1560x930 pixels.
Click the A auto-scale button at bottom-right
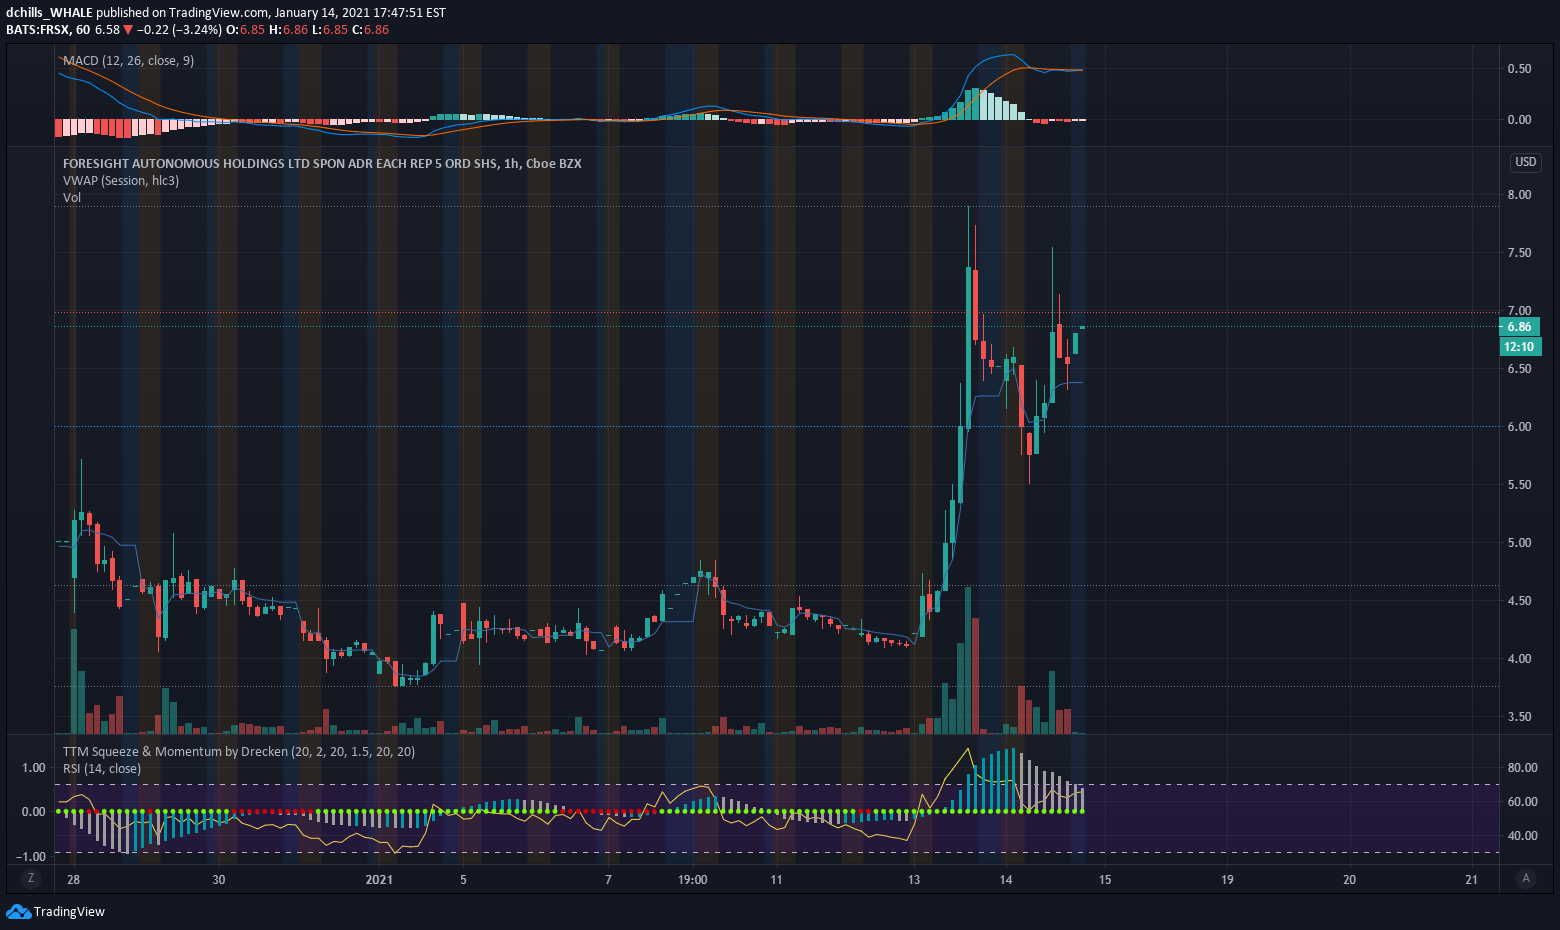pyautogui.click(x=1525, y=878)
